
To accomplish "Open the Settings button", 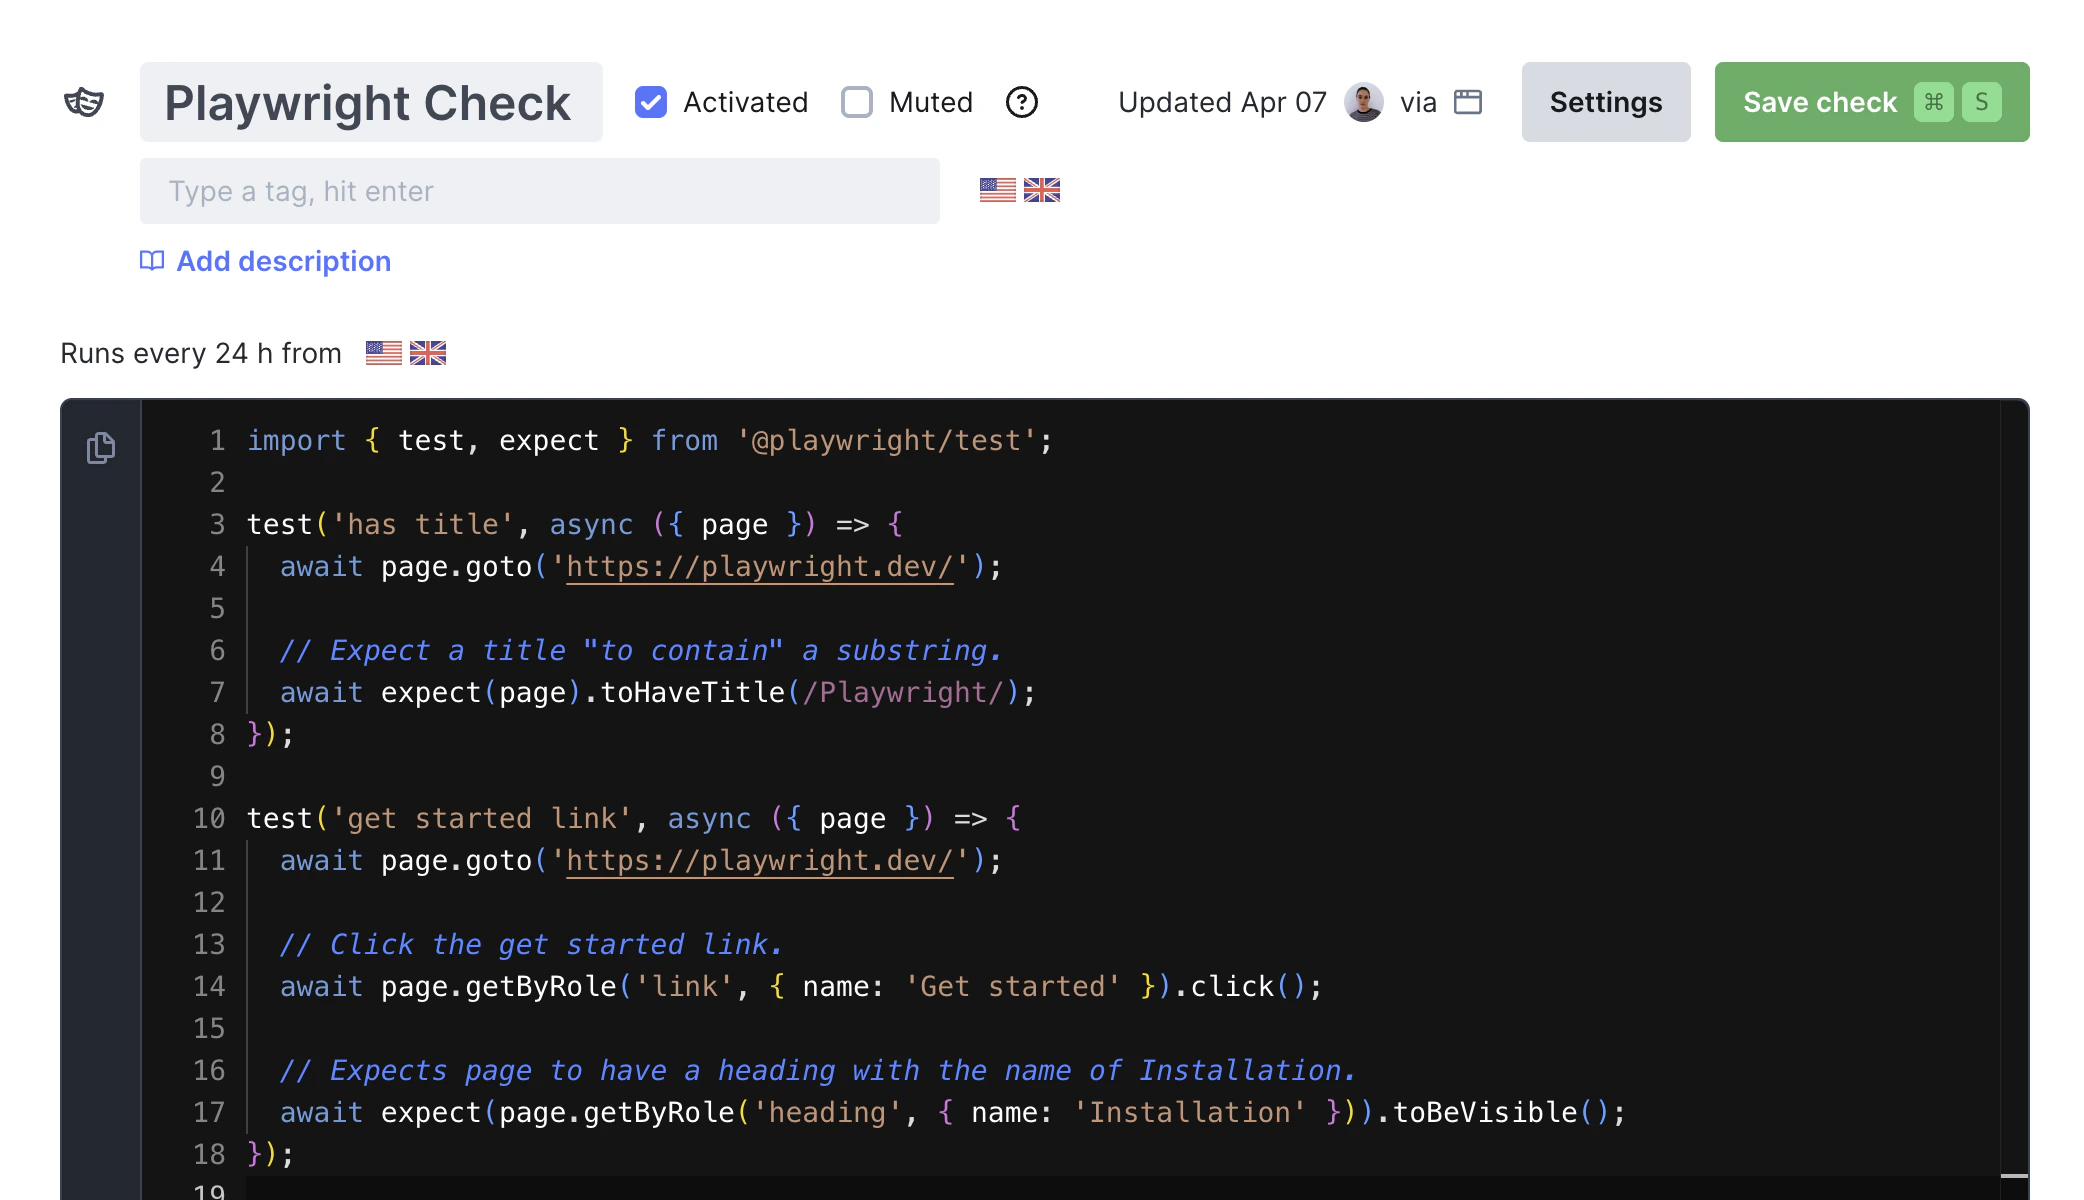I will click(1605, 102).
